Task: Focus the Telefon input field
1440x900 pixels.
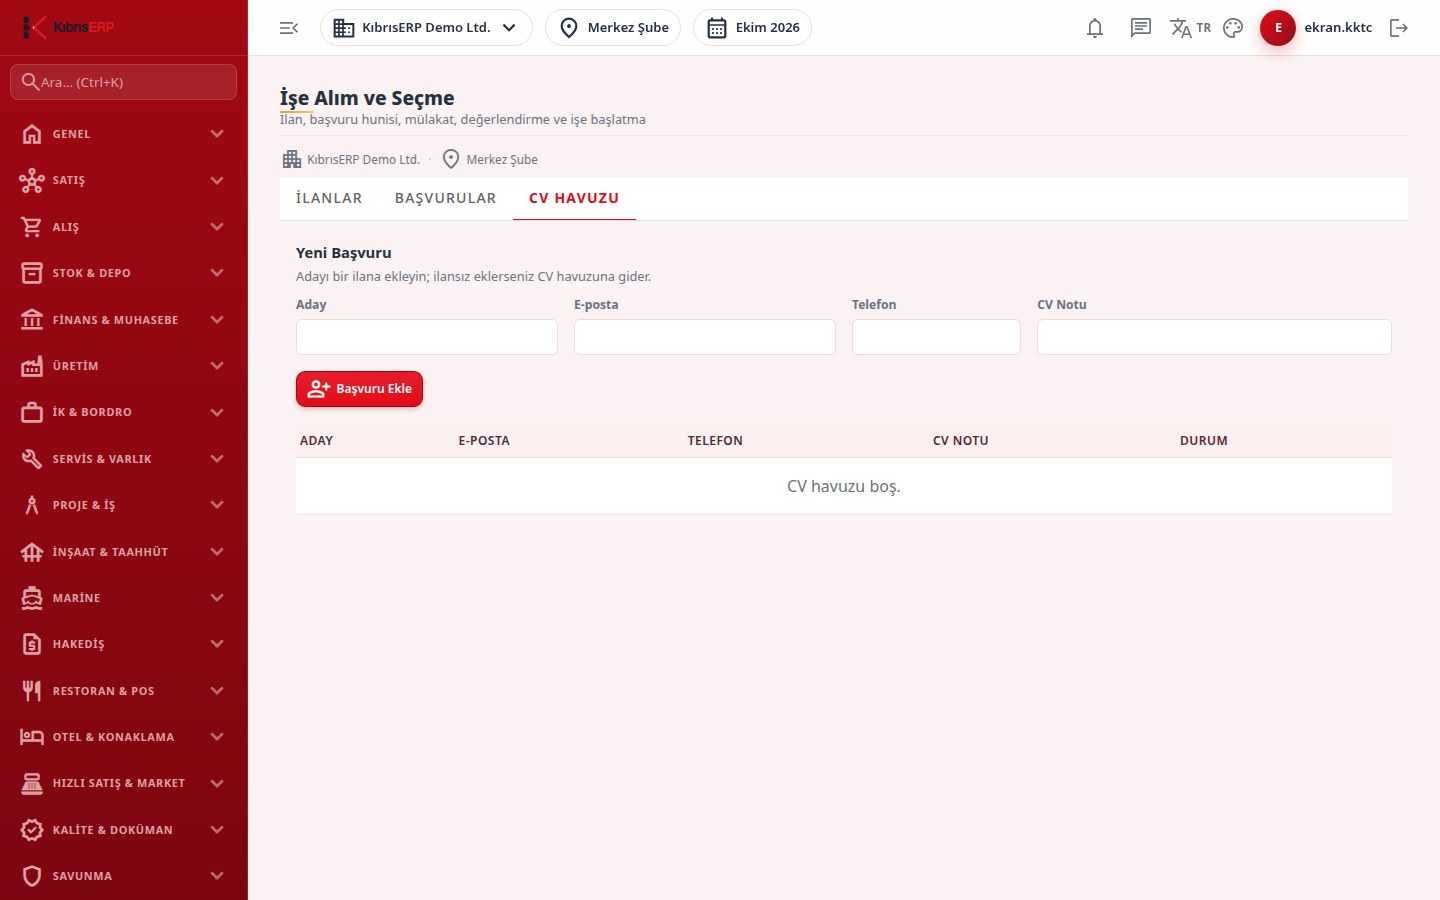Action: point(936,337)
